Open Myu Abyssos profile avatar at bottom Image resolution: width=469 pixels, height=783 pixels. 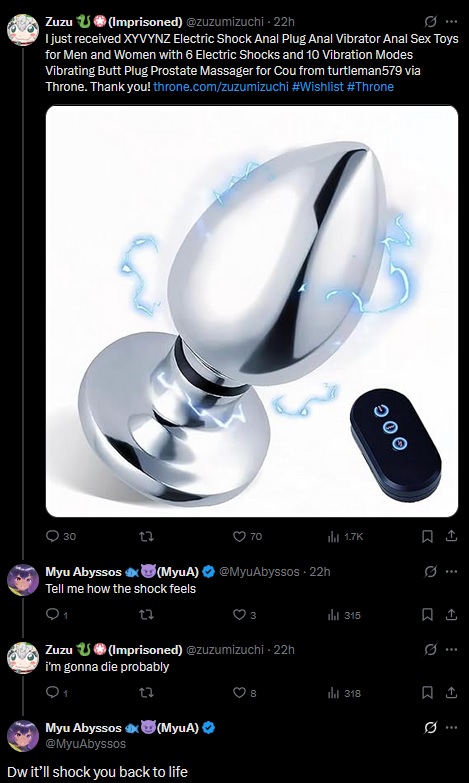(23, 736)
